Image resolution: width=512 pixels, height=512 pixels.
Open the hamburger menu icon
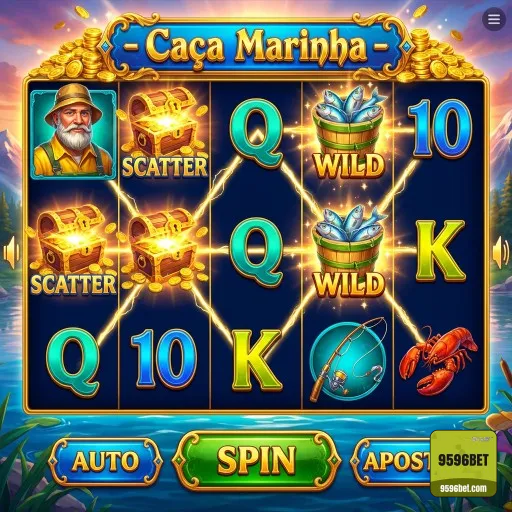tap(494, 20)
